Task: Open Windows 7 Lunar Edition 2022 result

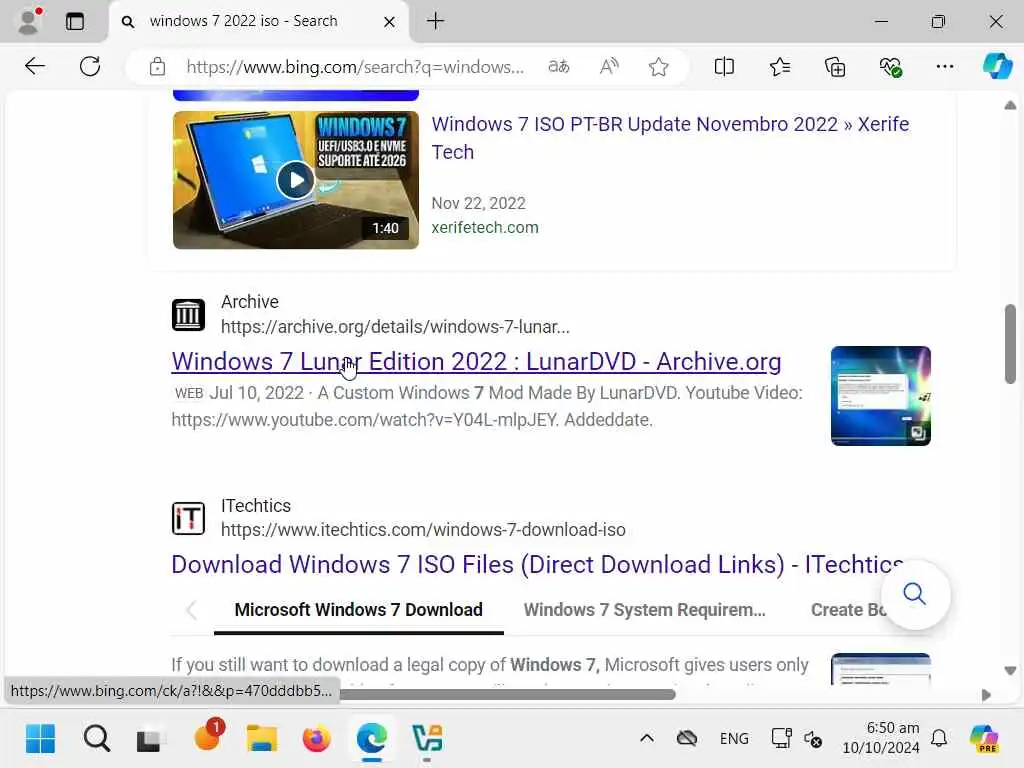Action: tap(476, 361)
